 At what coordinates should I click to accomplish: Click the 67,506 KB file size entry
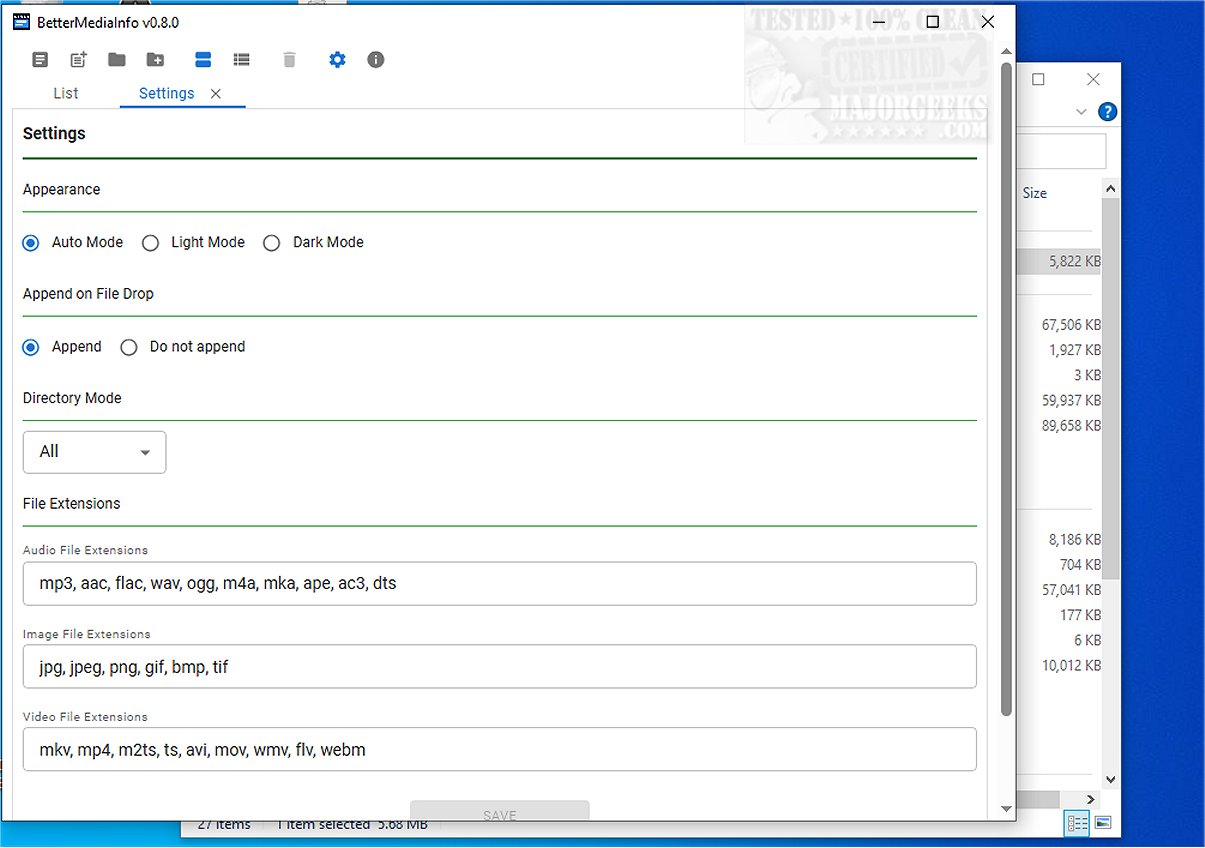pos(1071,325)
